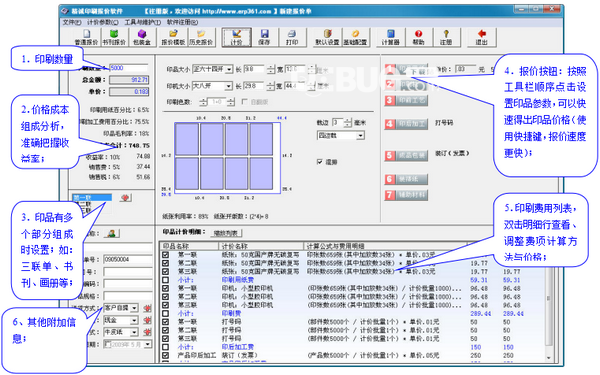Click the 计价名称 column header
600x375 pixels.
coord(261,246)
